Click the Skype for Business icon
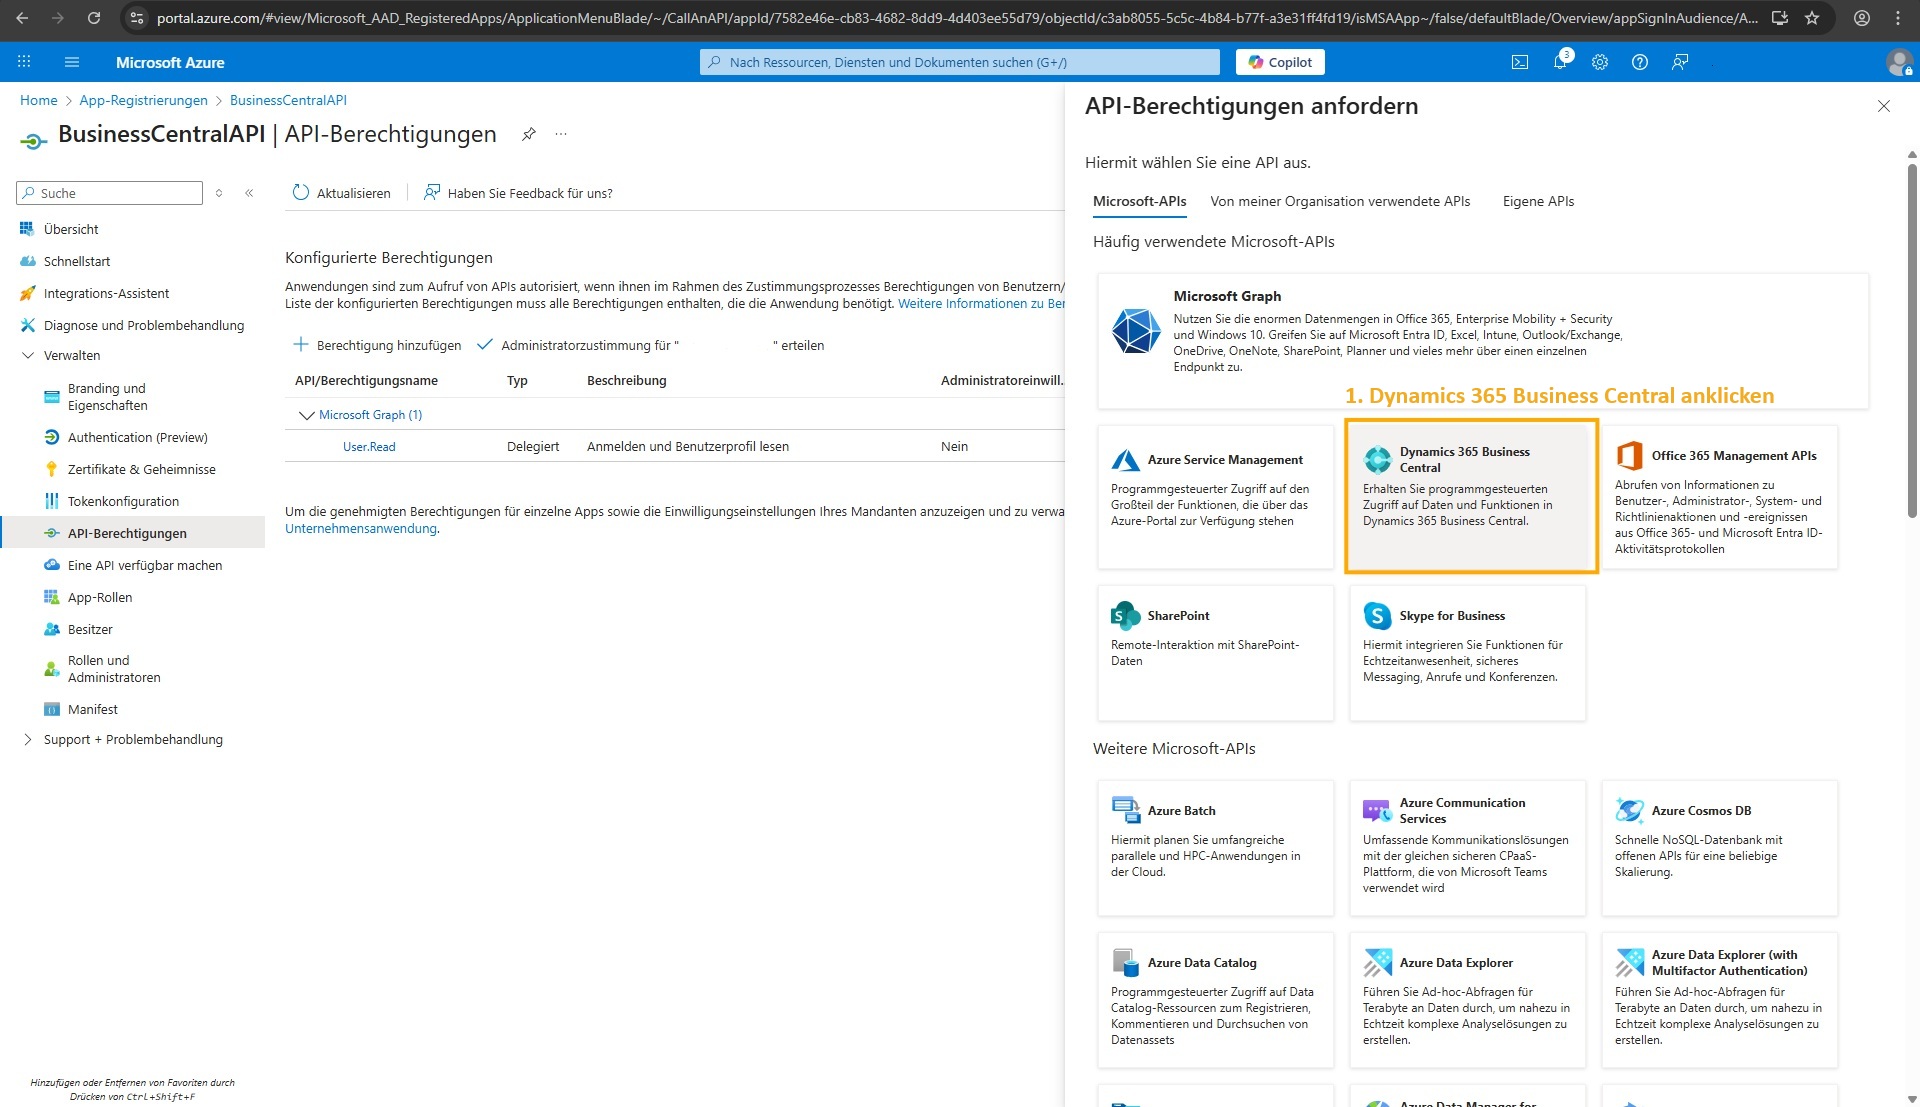This screenshot has width=1920, height=1107. coord(1378,615)
